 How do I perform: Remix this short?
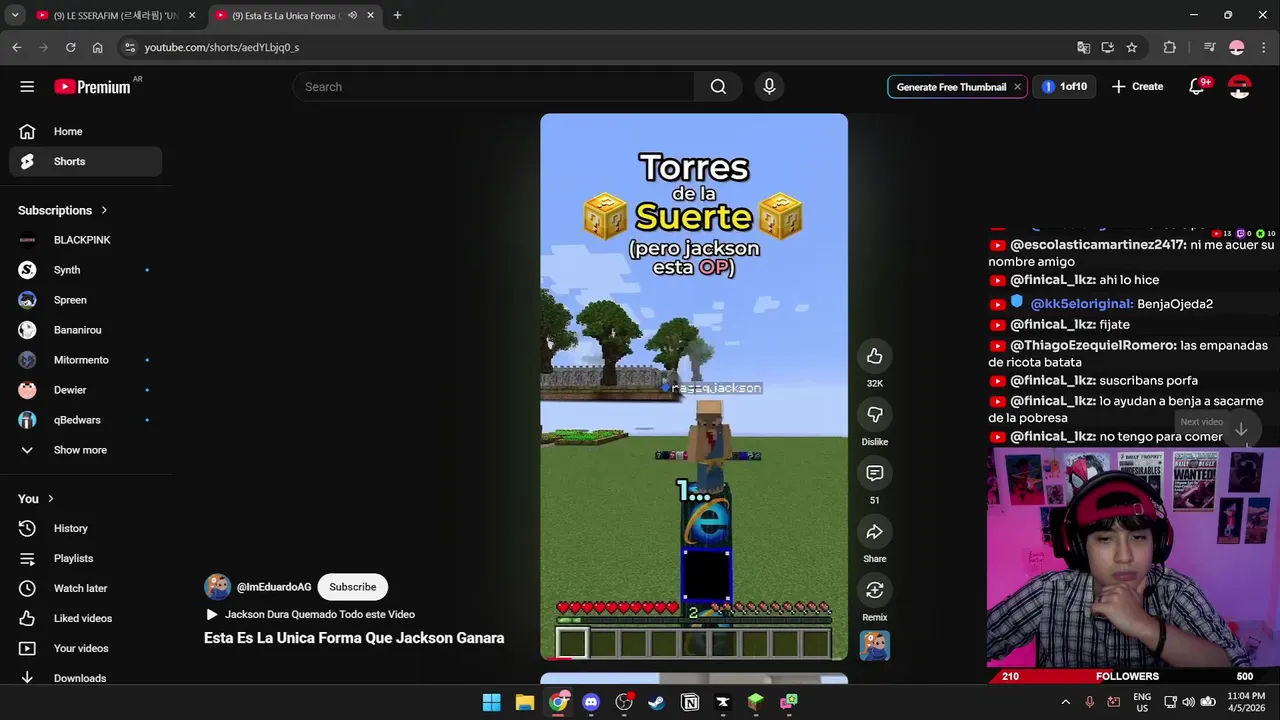[x=875, y=590]
